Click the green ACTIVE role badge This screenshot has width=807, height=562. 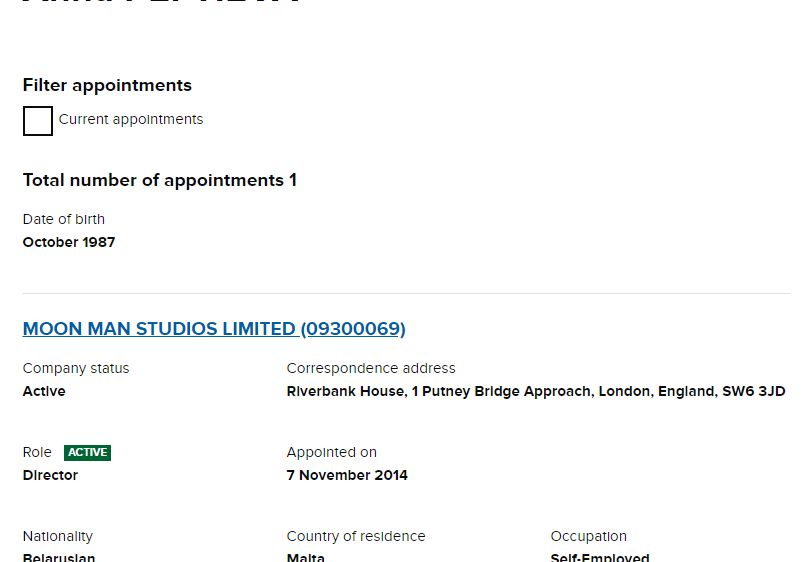87,453
